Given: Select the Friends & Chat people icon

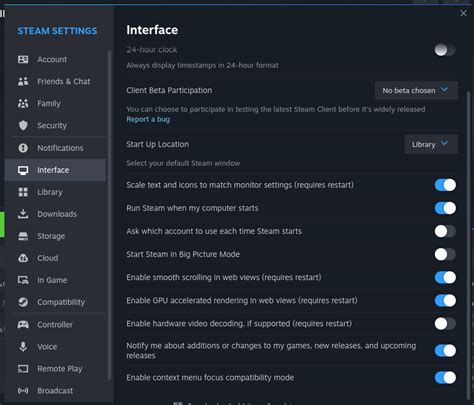Looking at the screenshot, I should 23,81.
